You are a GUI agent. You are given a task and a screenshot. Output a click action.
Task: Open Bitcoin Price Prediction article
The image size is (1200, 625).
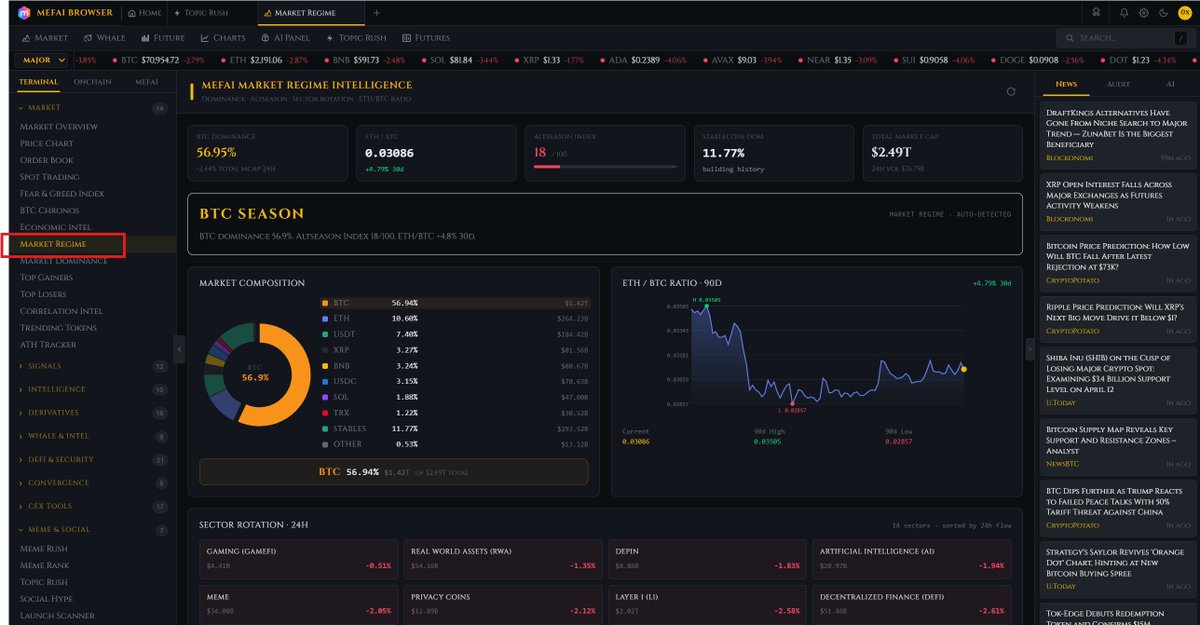tap(1118, 263)
